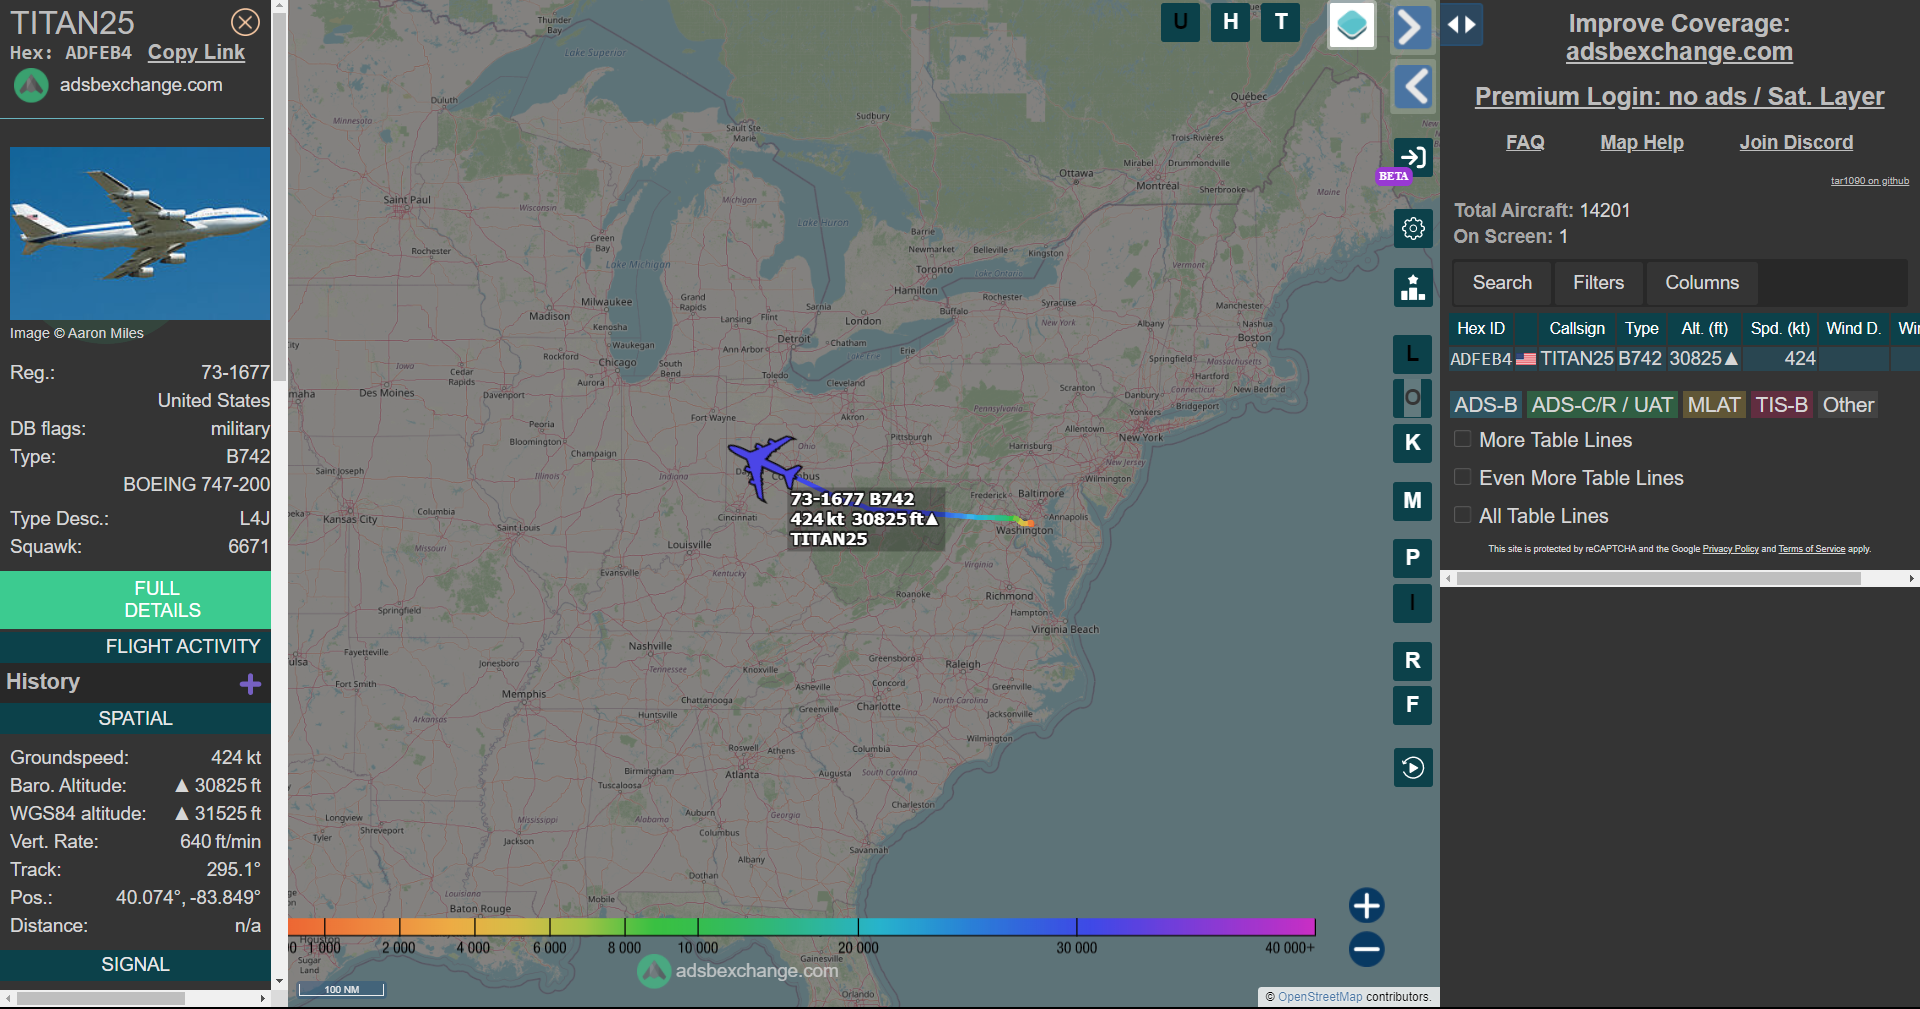Viewport: 1920px width, 1009px height.
Task: Sort table by Alt. (ft) column
Action: click(1704, 329)
